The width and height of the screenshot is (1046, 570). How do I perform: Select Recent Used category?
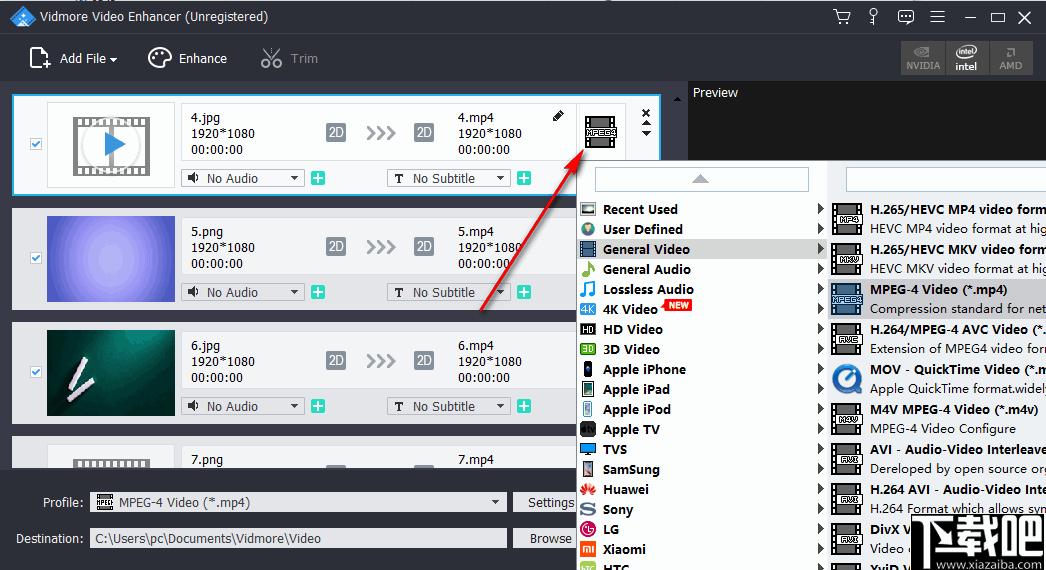(x=702, y=210)
